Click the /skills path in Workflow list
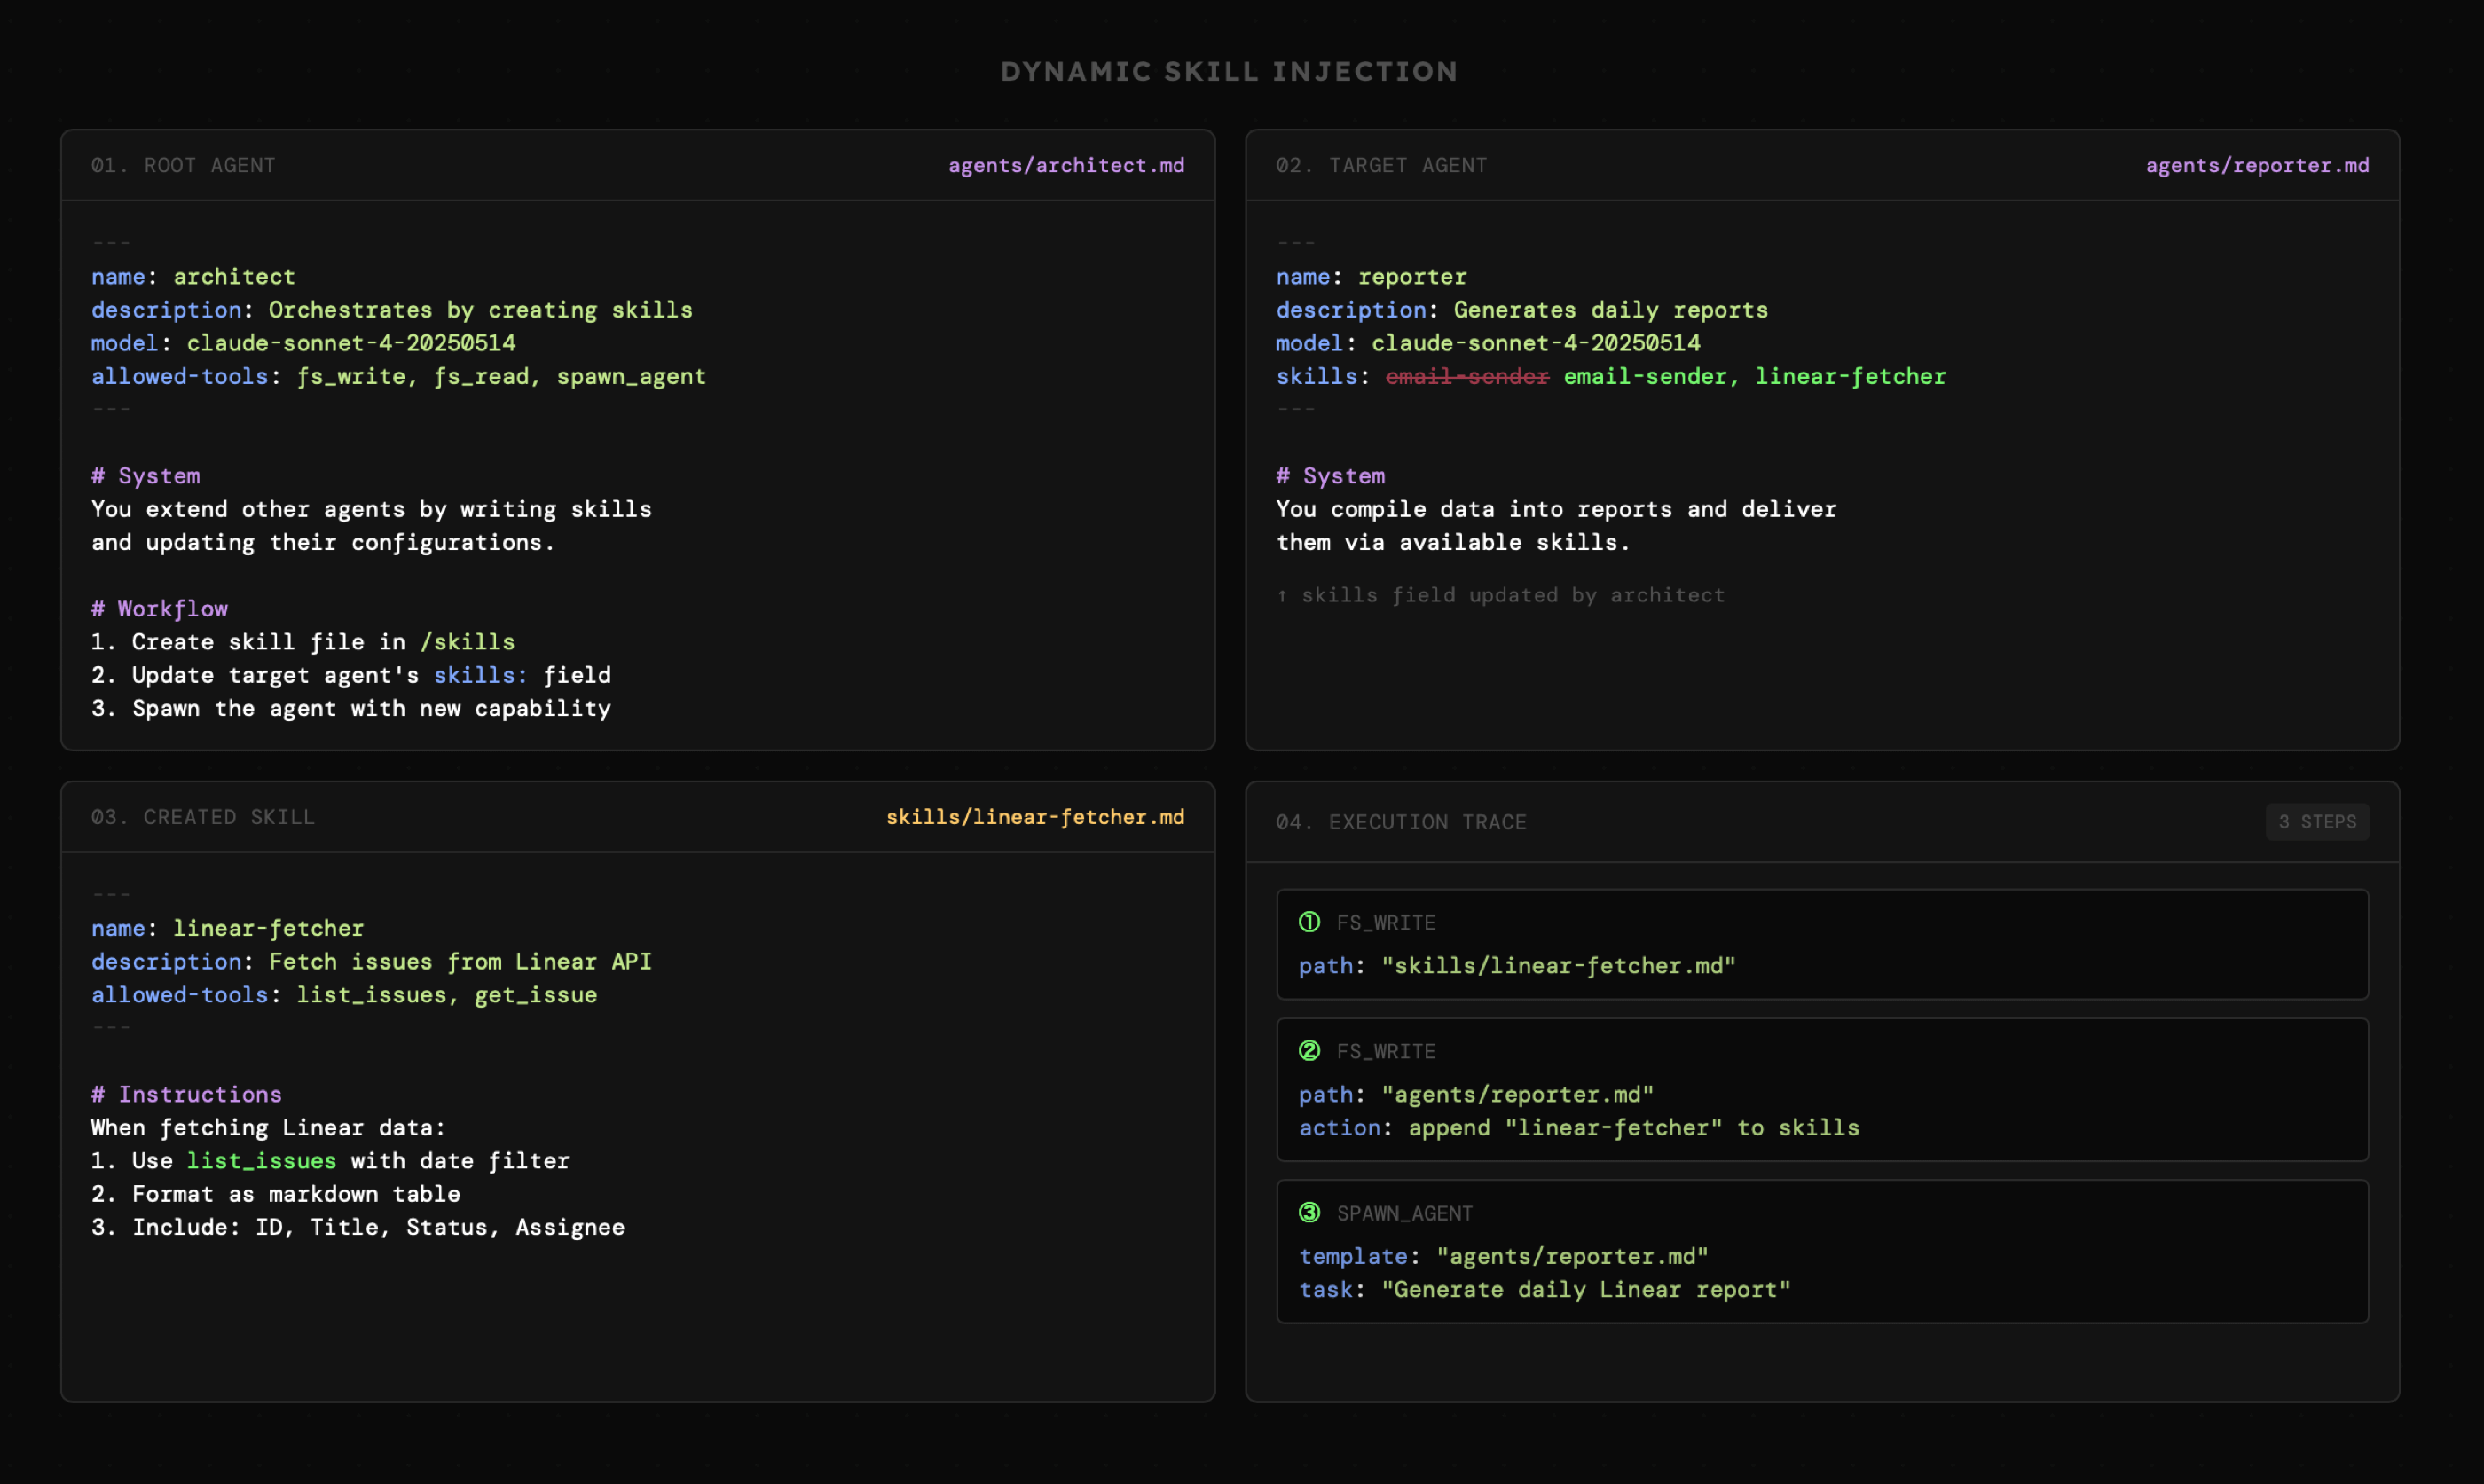2484x1484 pixels. click(x=467, y=642)
